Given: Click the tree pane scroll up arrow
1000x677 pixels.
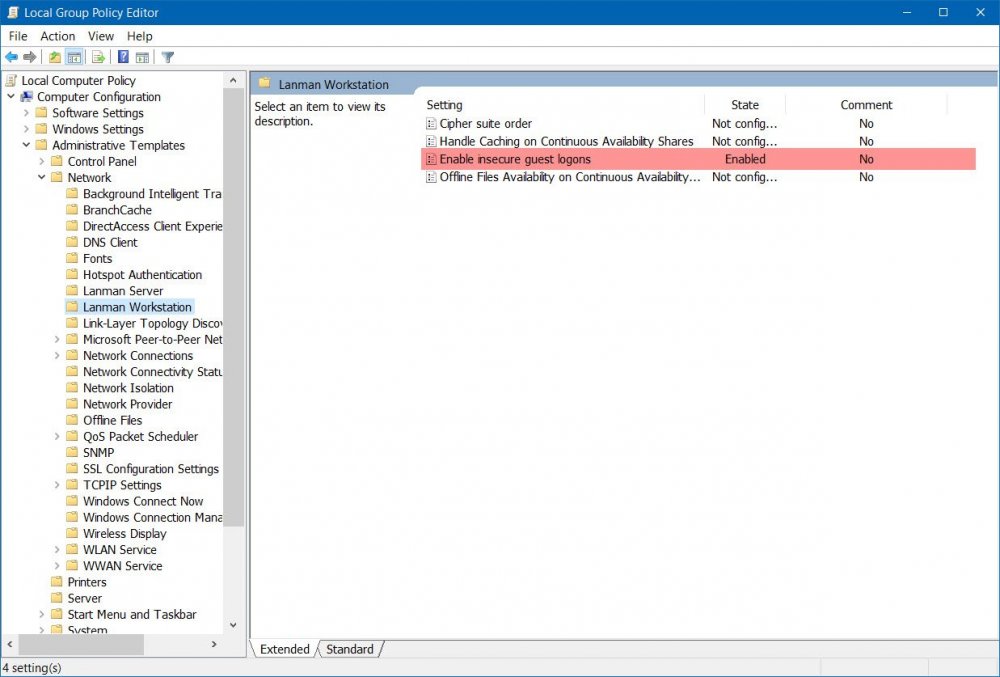Looking at the screenshot, I should (233, 80).
